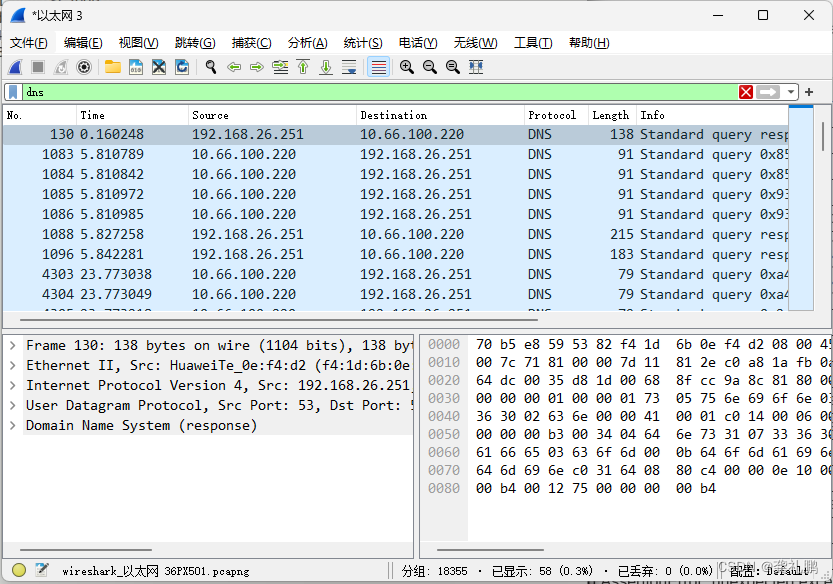Expand Internet Protocol Version 4 node
This screenshot has height=584, width=833.
13,385
